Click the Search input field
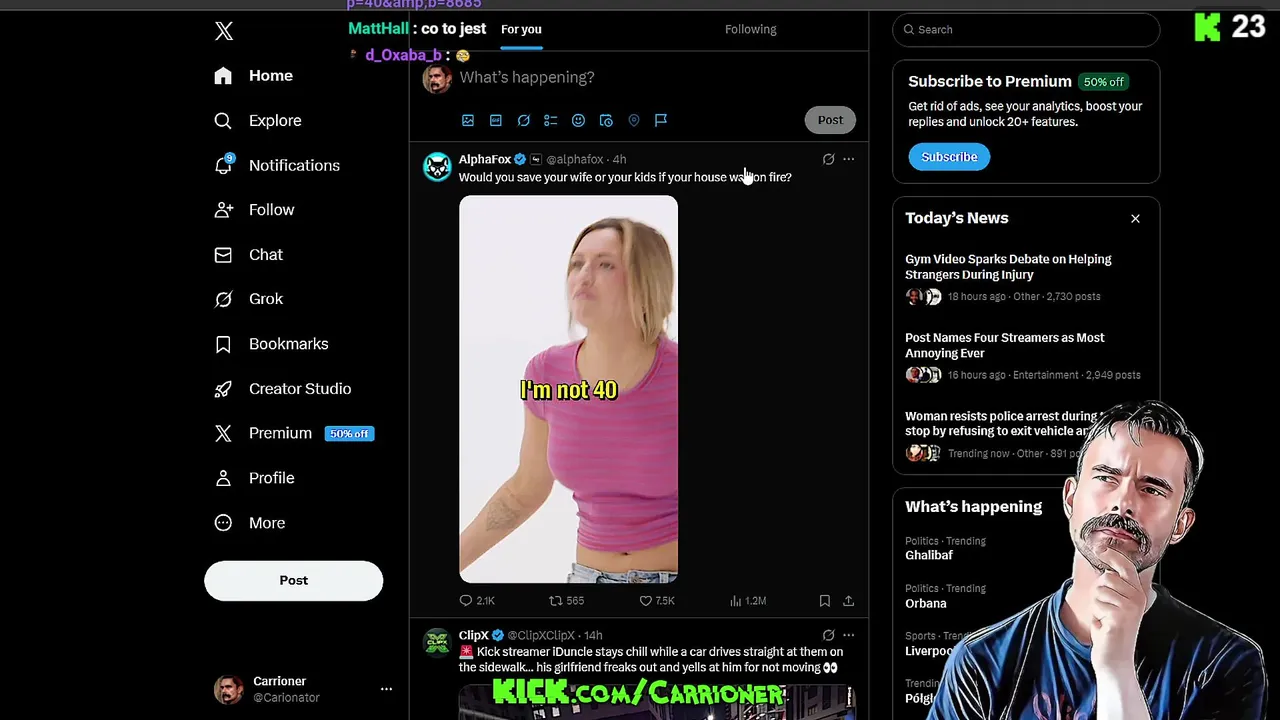The image size is (1280, 720). 1026,30
